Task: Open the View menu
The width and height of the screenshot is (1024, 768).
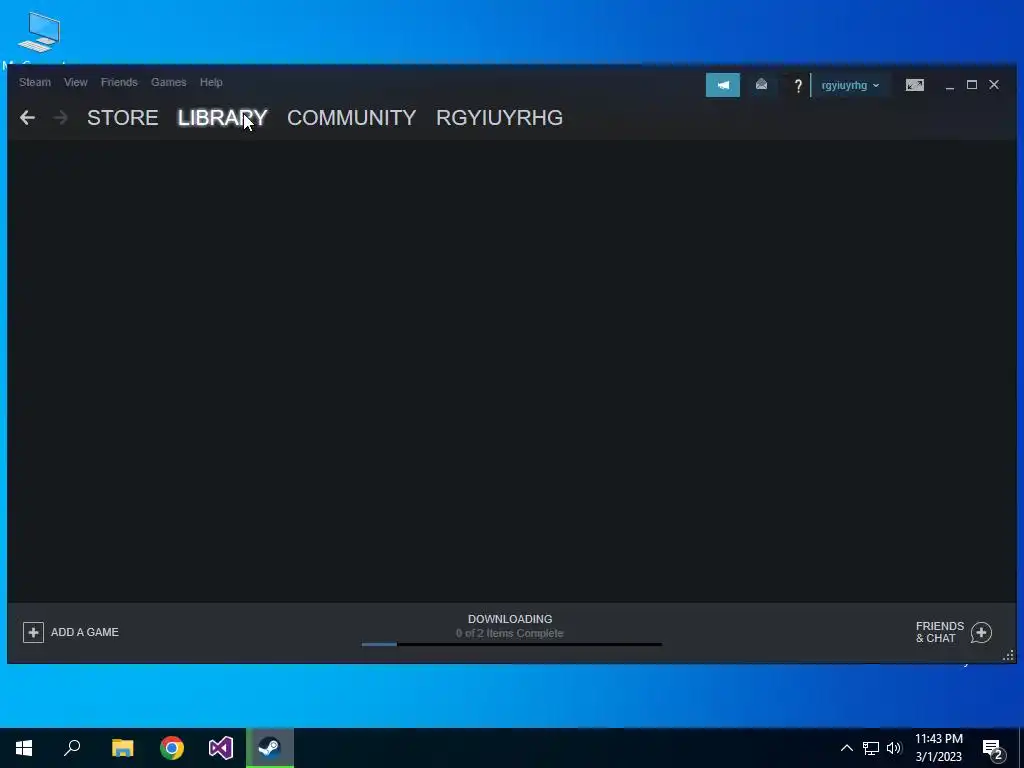Action: coord(76,82)
